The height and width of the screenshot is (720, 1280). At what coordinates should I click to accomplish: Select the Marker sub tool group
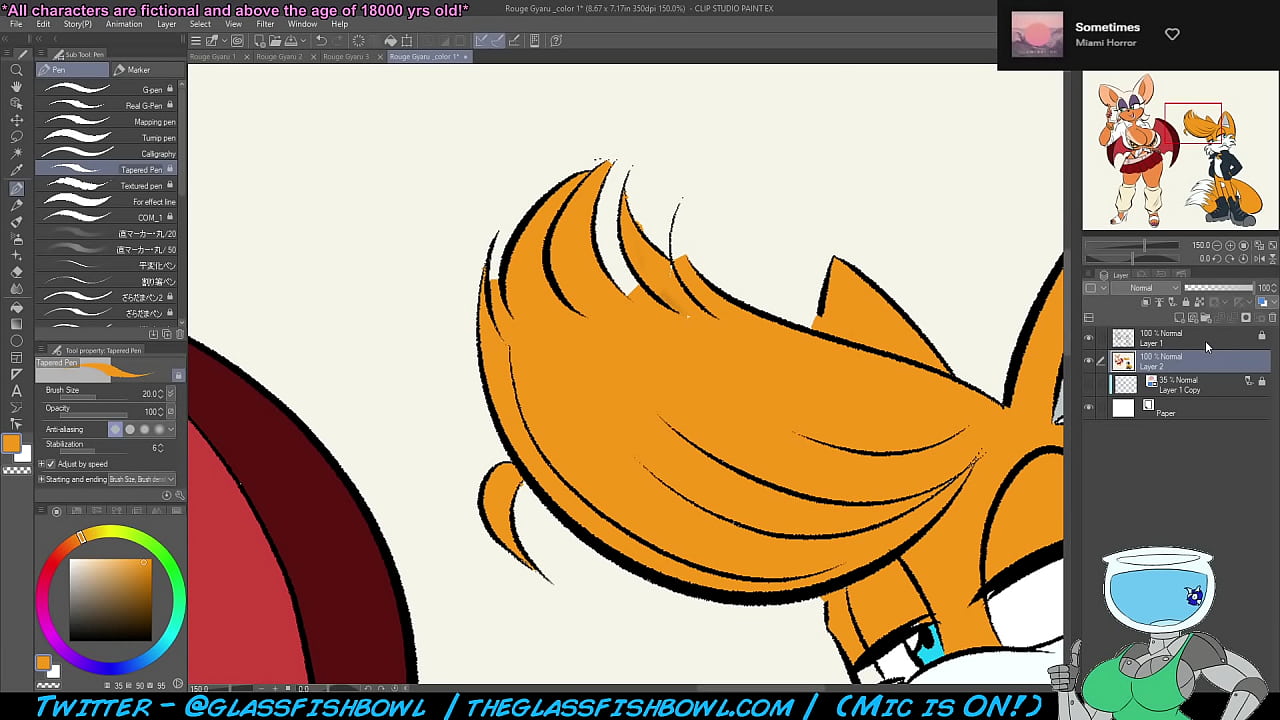click(138, 70)
